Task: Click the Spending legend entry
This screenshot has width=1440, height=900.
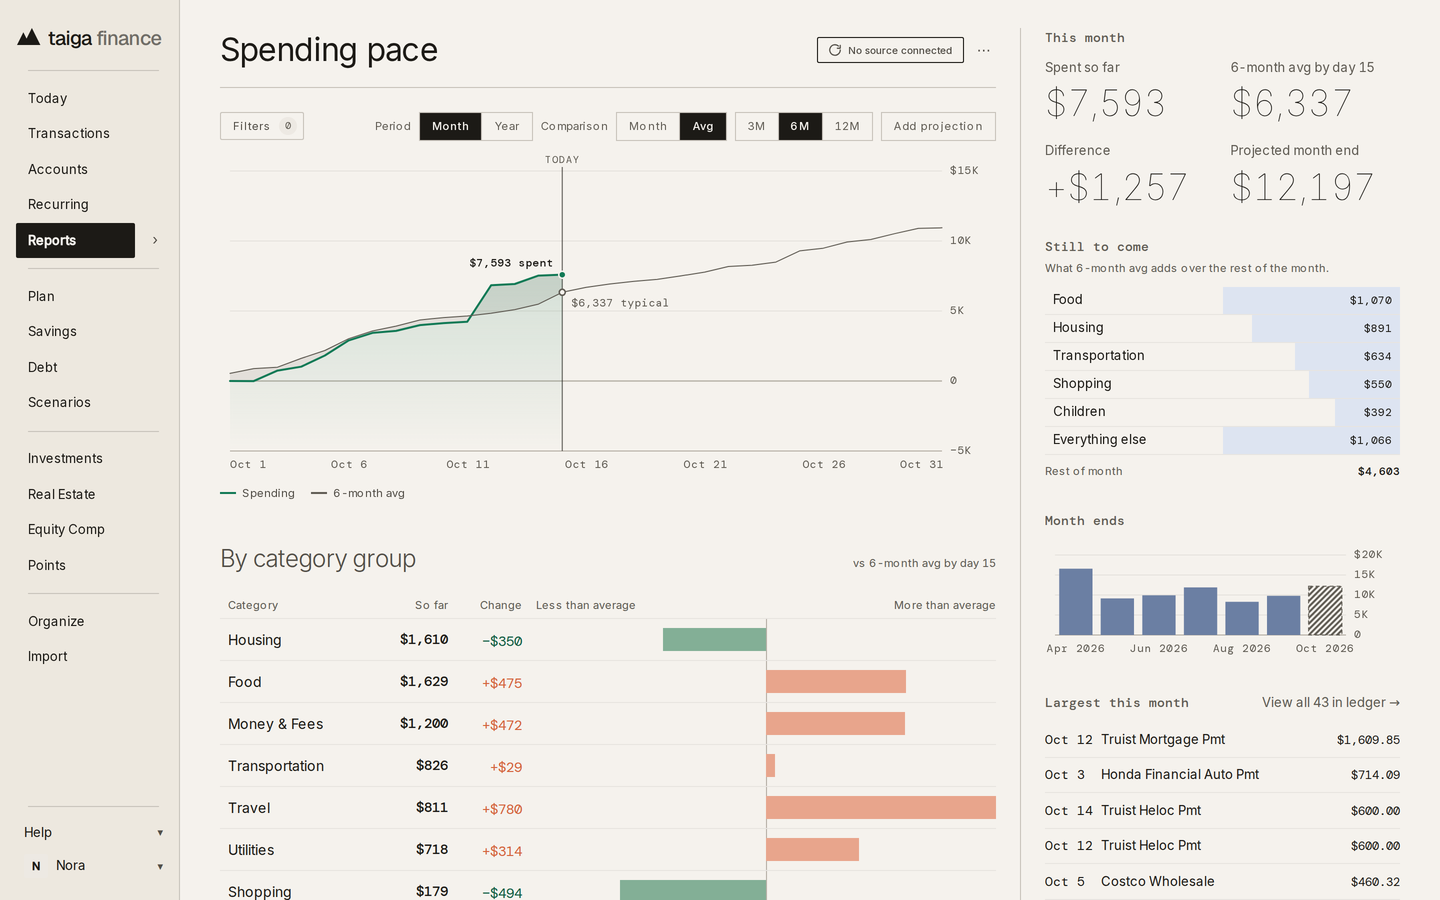Action: [x=258, y=493]
